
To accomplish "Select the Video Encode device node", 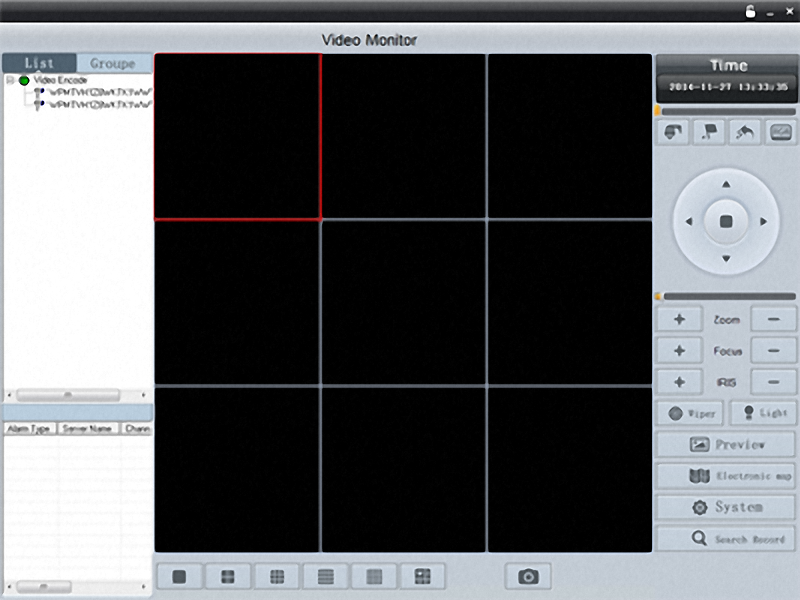I will (60, 80).
